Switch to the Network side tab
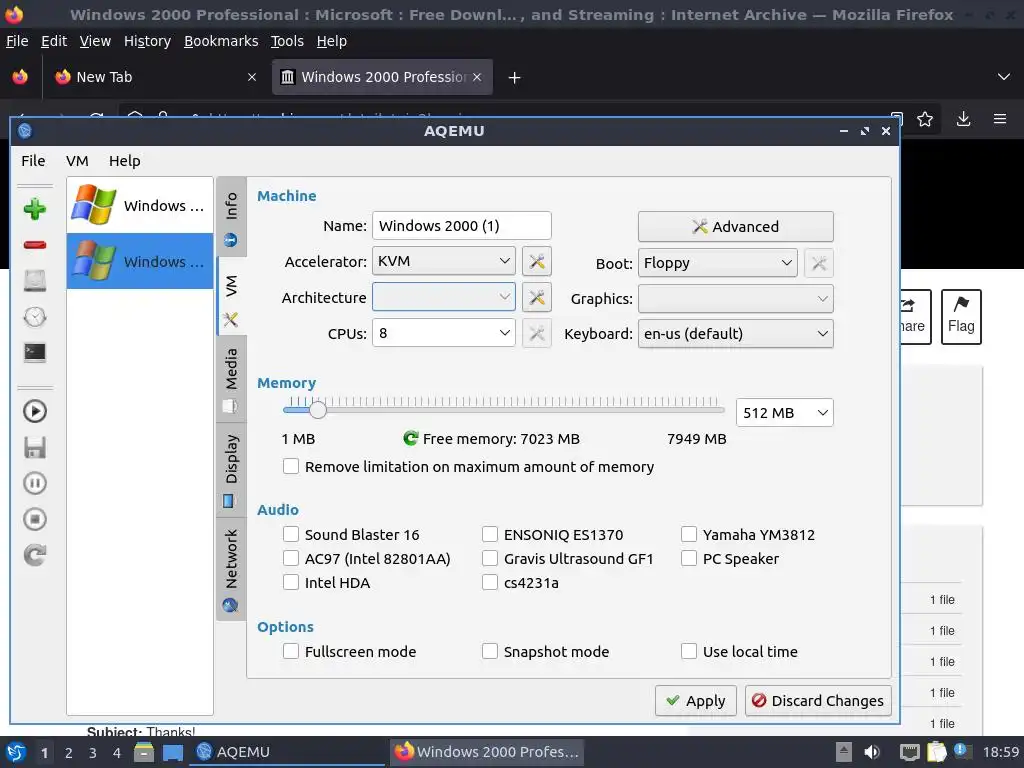Screen dimensions: 1024x768 [x=231, y=568]
